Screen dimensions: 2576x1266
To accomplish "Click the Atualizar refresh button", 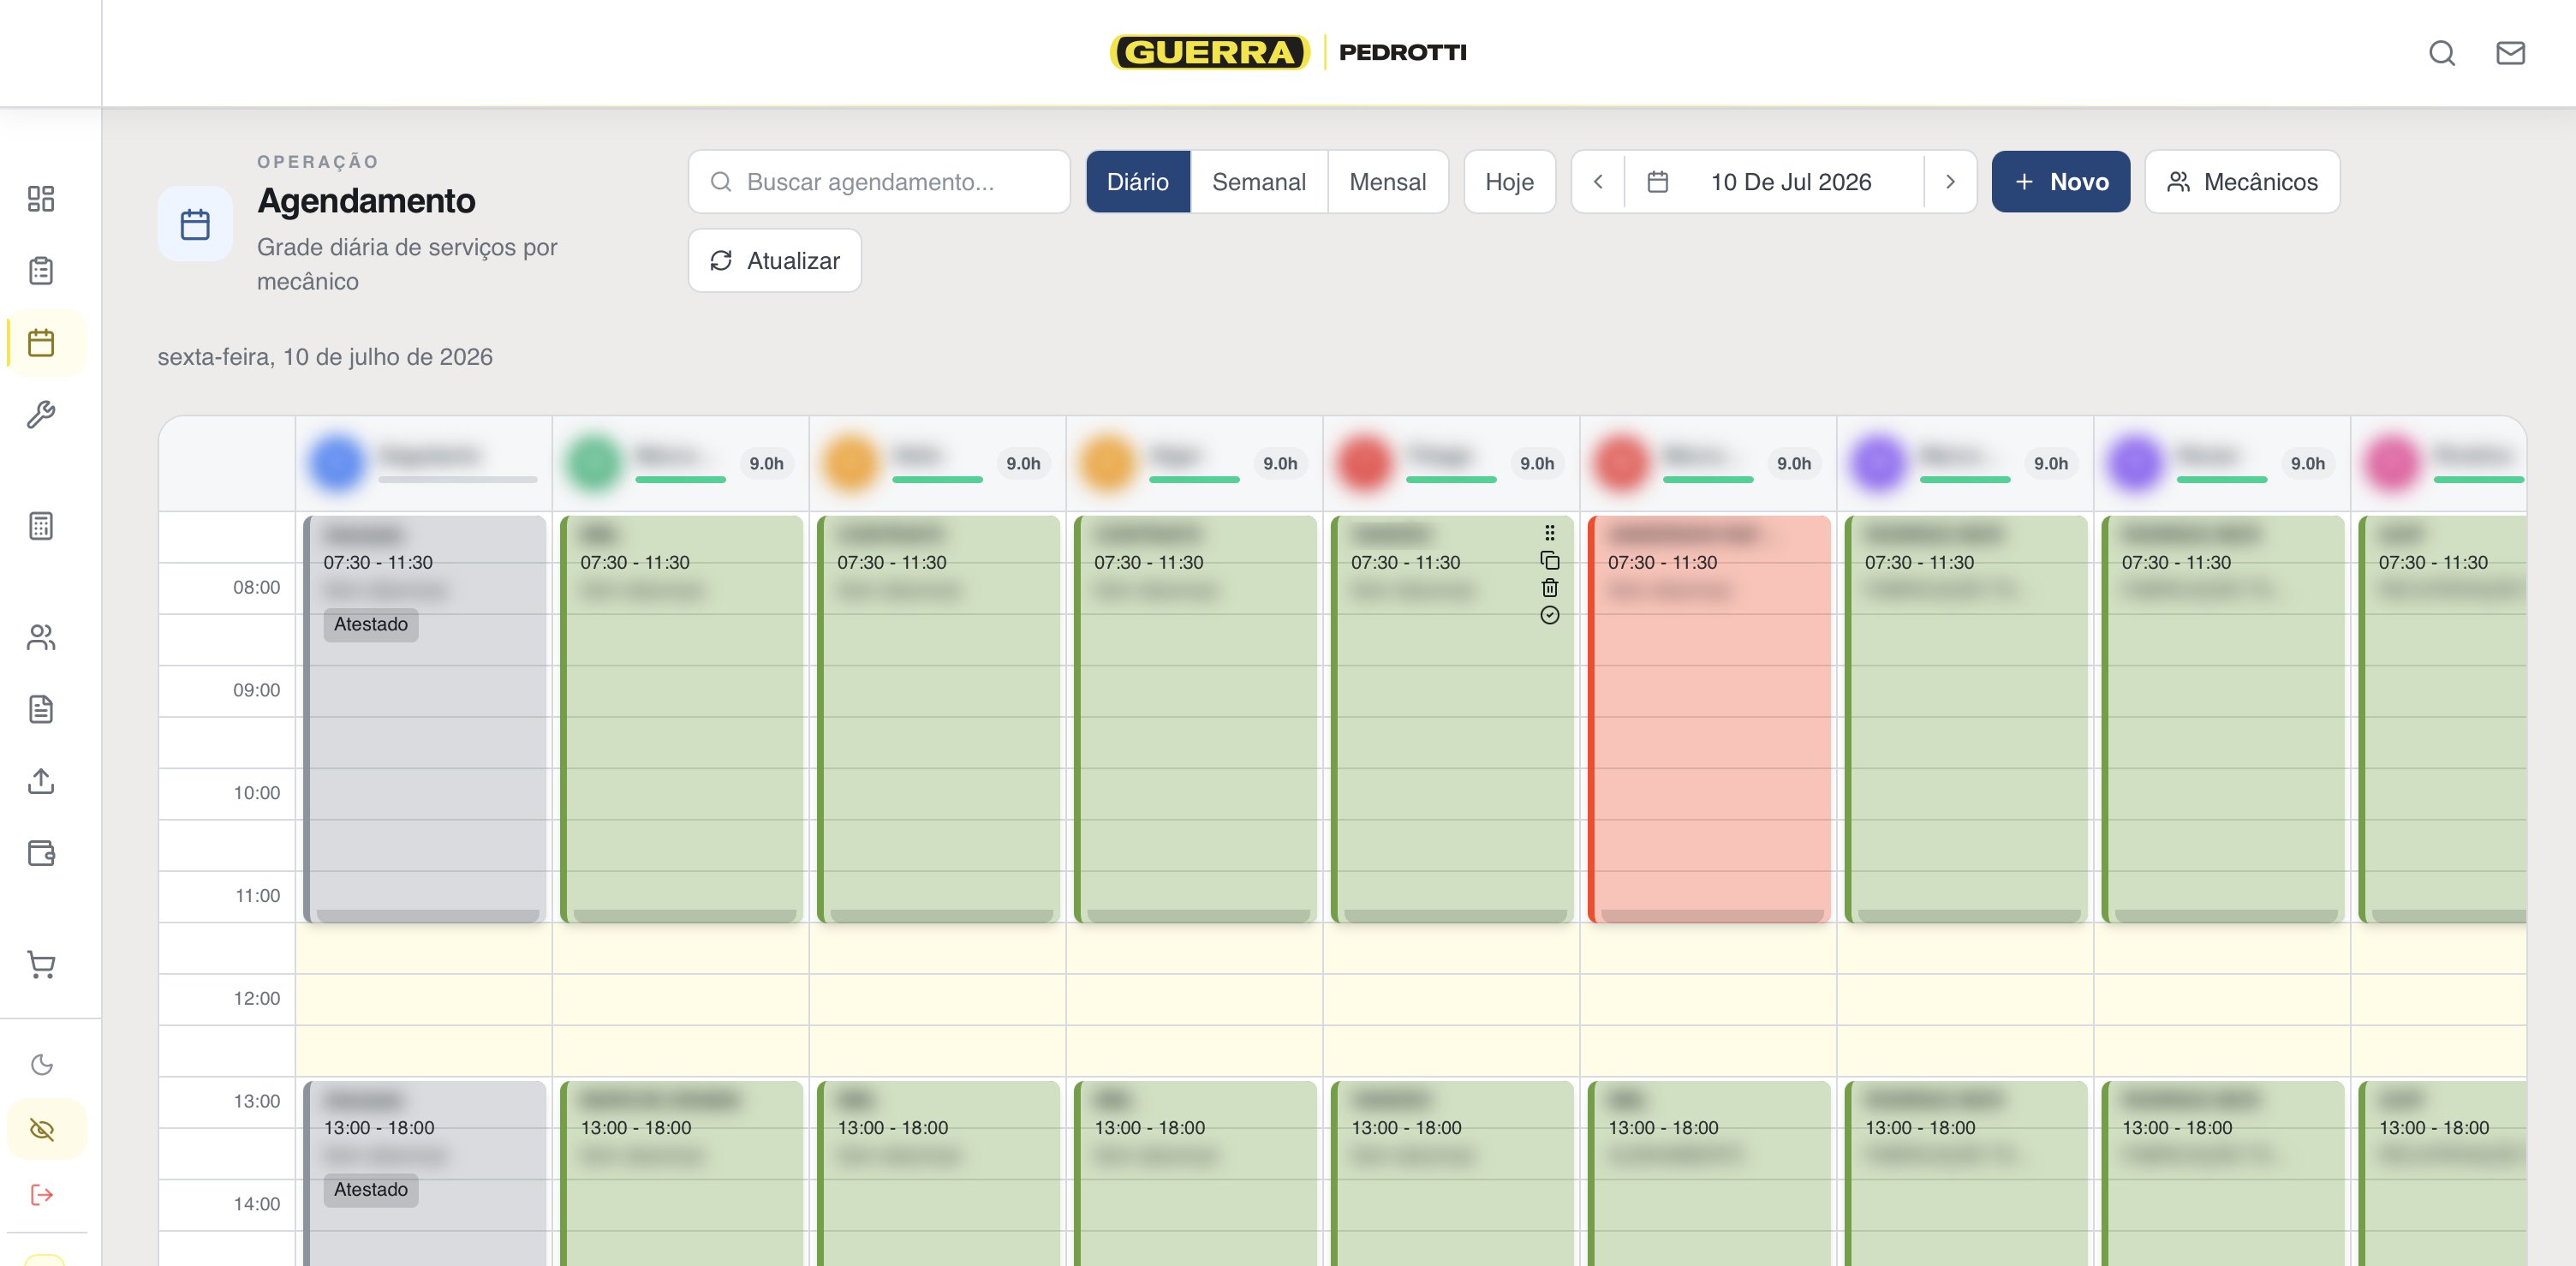I will point(774,260).
